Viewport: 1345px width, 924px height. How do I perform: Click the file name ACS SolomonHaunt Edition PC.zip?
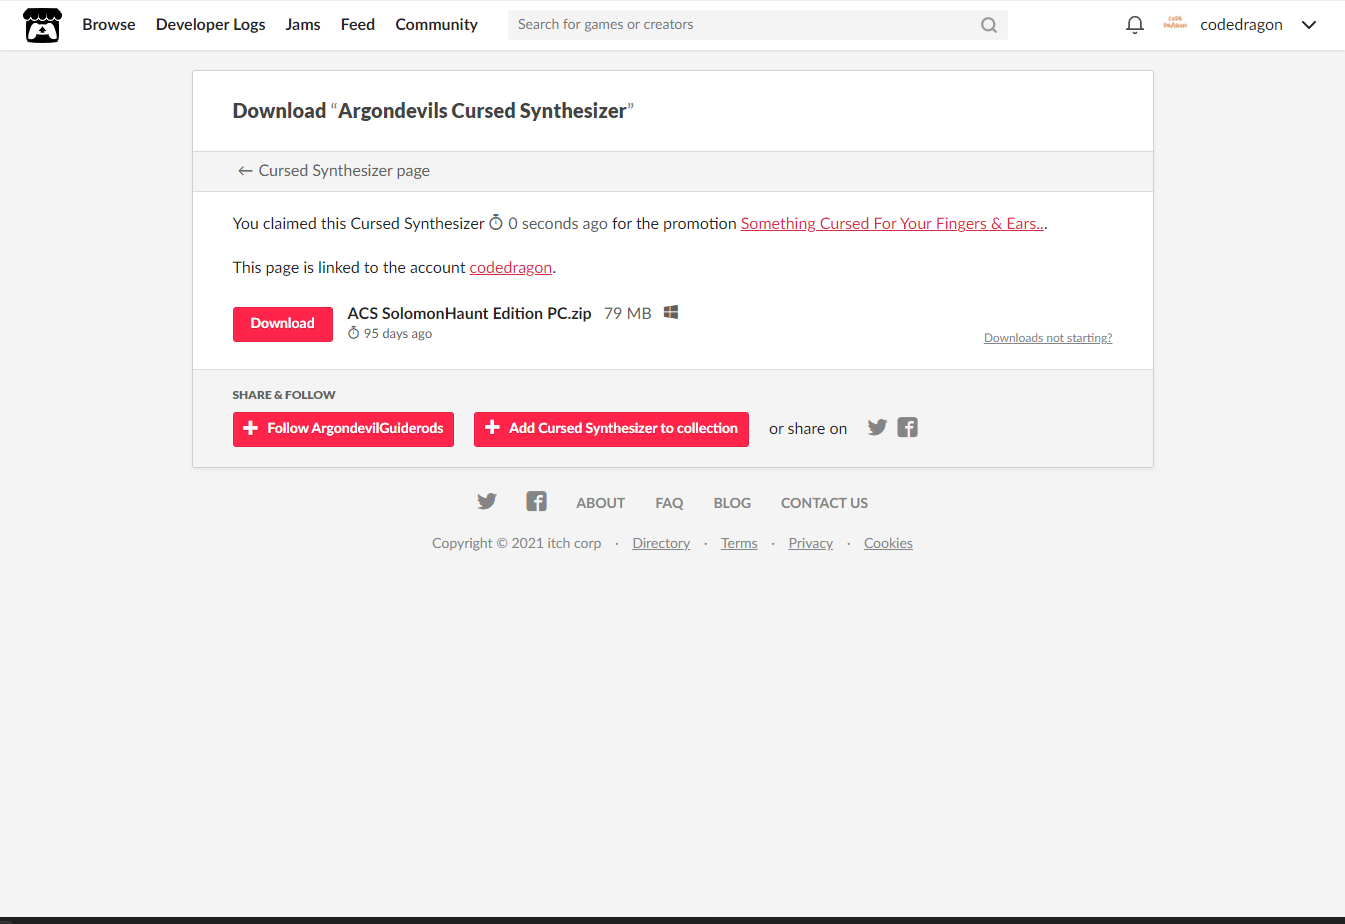[x=469, y=314]
